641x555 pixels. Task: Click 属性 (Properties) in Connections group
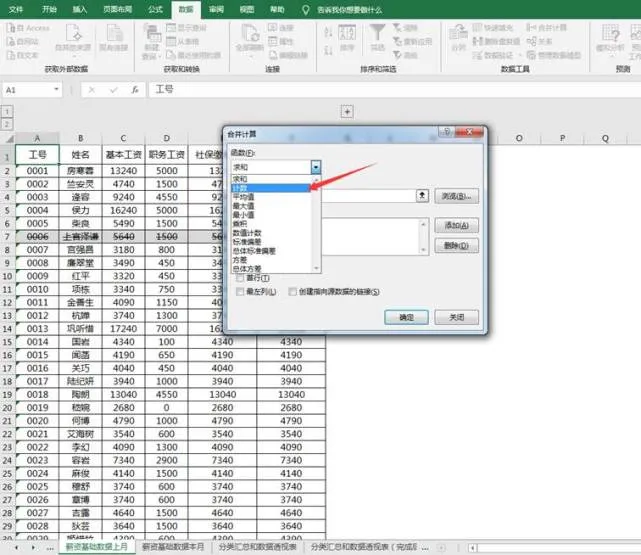pyautogui.click(x=273, y=41)
